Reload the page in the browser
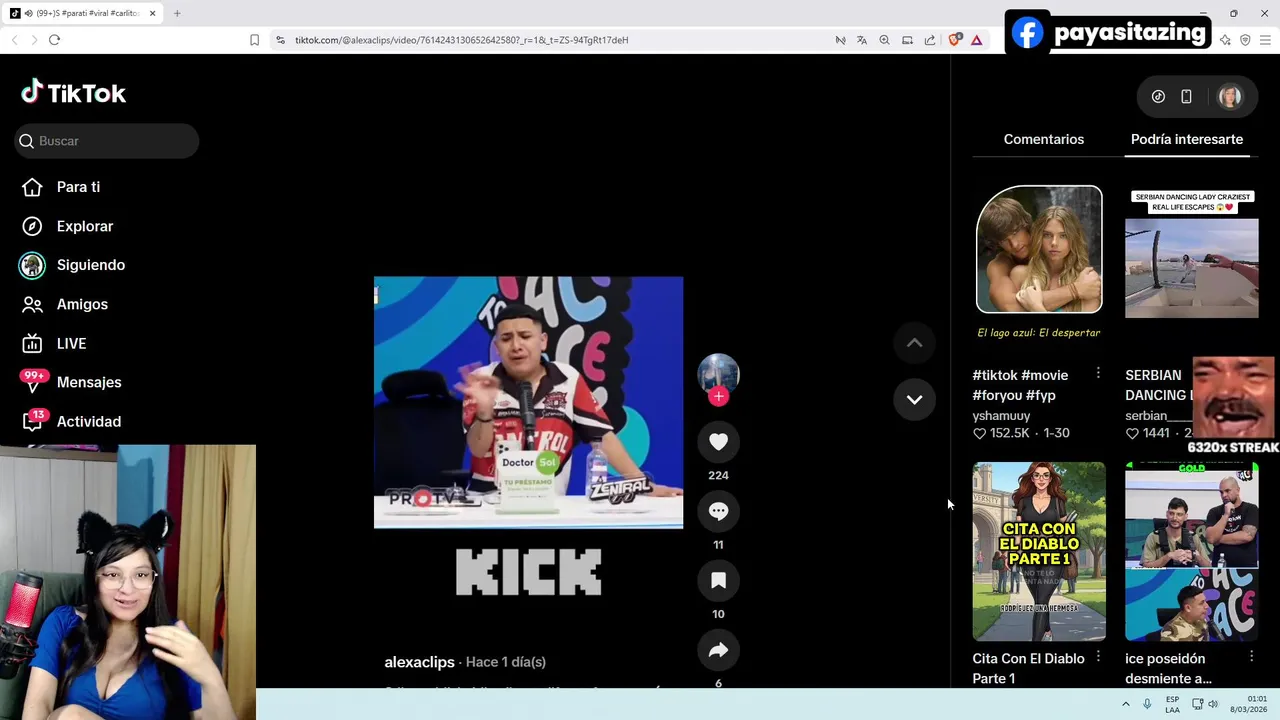This screenshot has height=720, width=1280. 54,40
